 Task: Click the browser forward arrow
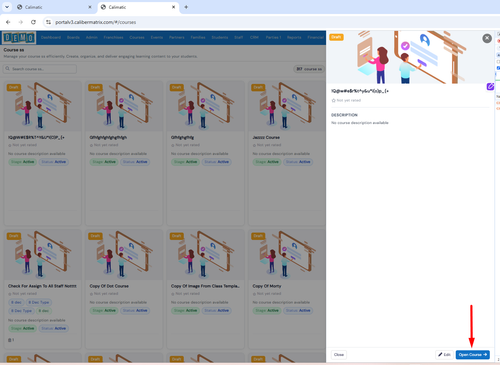click(x=21, y=22)
